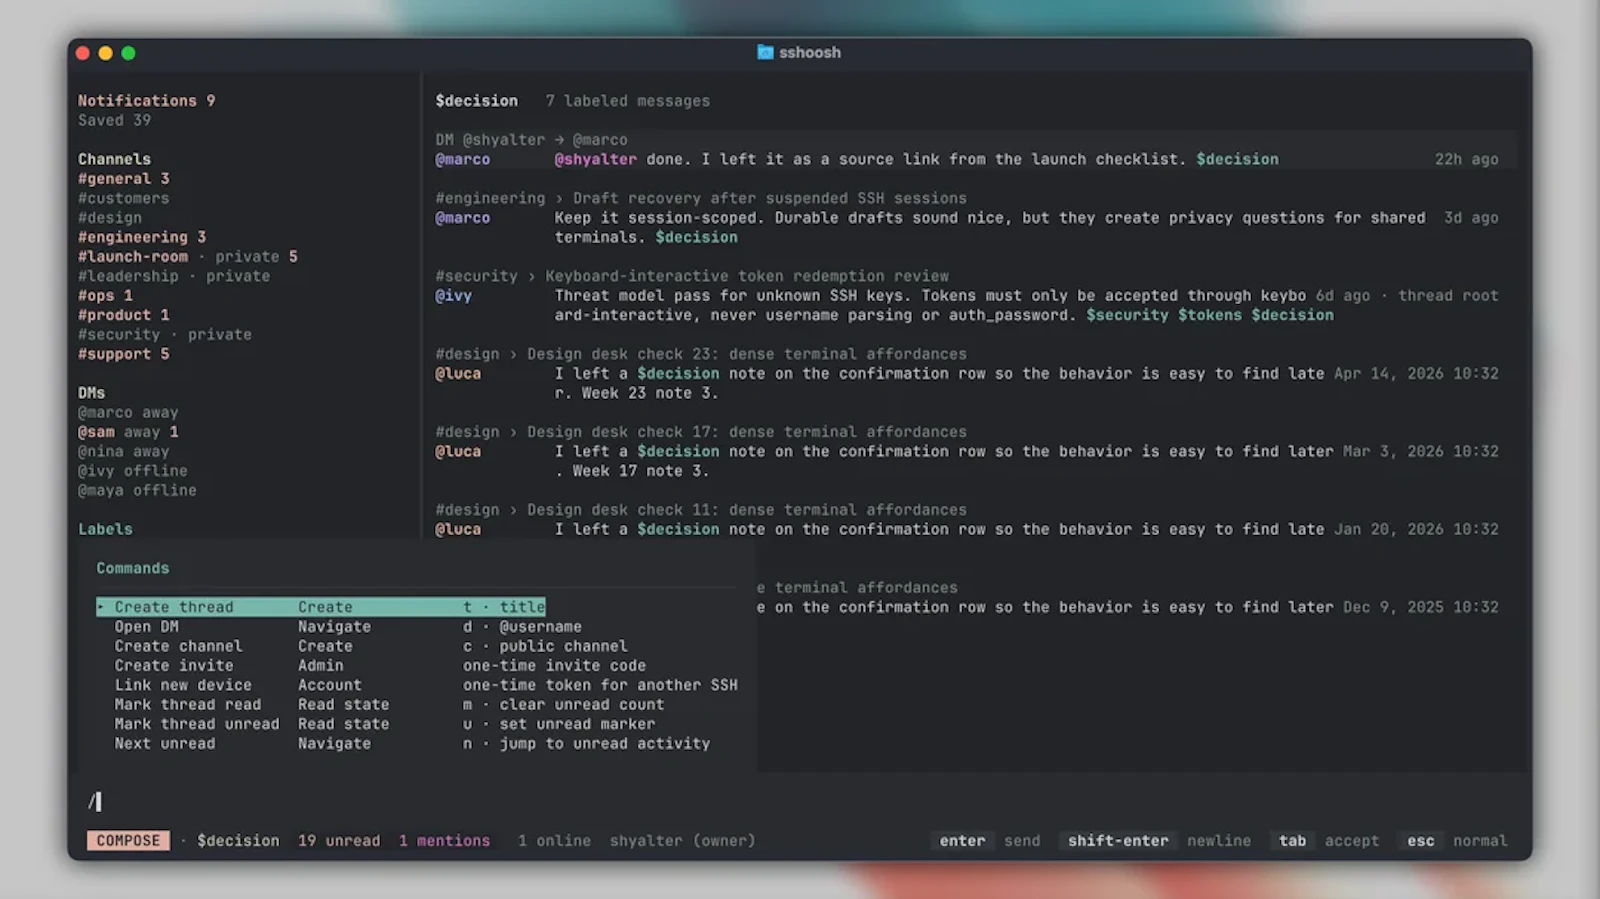Click shyalter (owner) in status bar
Screen dimensions: 1600x899
682,841
